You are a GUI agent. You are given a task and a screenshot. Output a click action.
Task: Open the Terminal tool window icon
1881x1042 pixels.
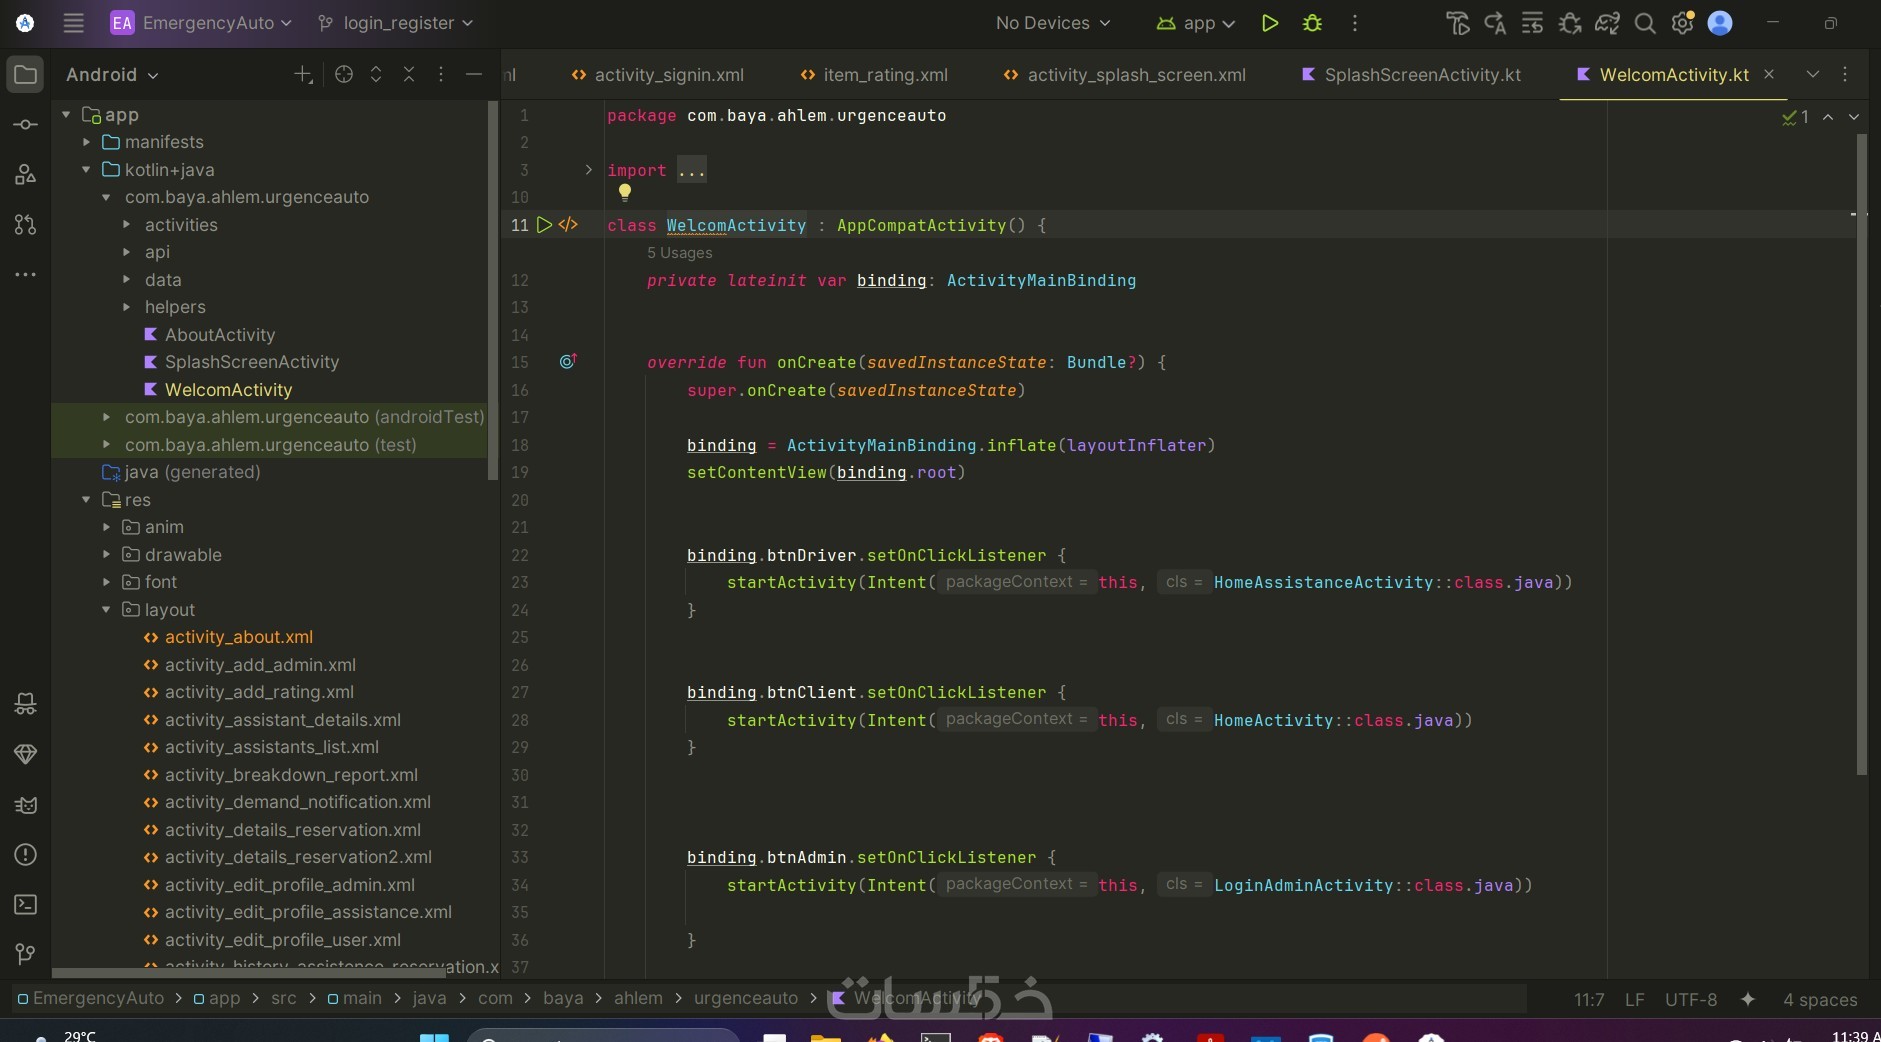[x=26, y=904]
